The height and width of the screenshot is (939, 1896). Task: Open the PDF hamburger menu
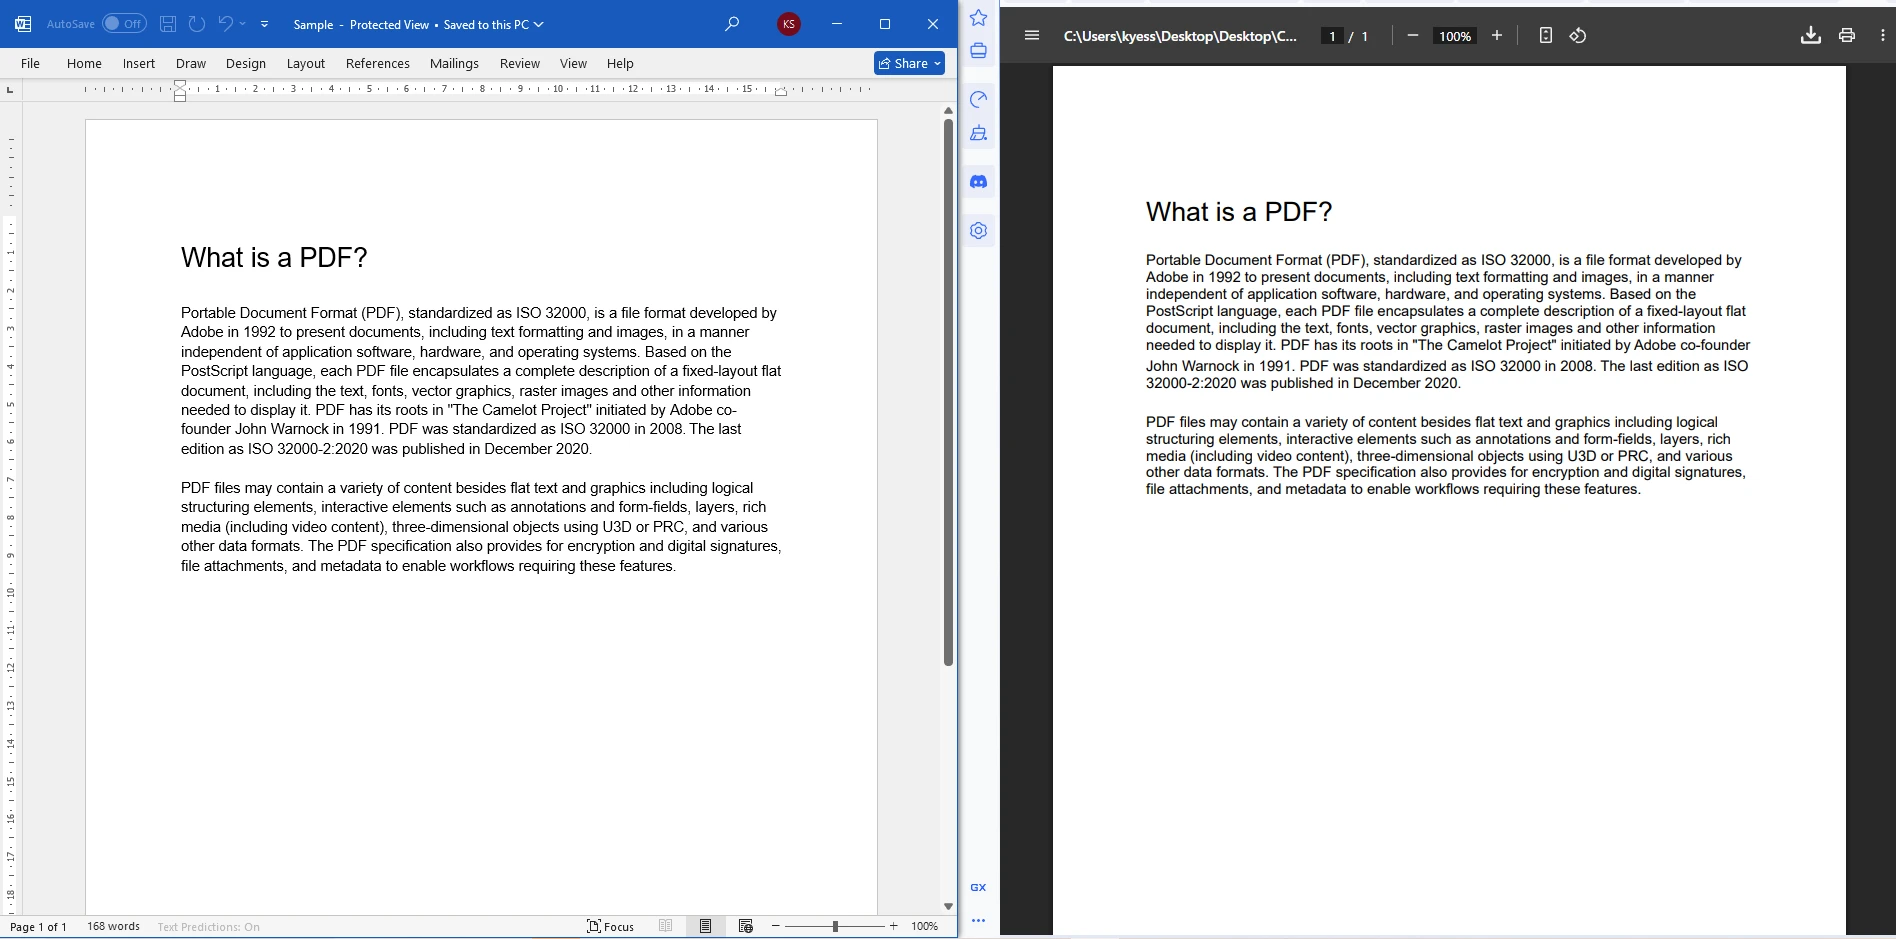(x=1031, y=36)
